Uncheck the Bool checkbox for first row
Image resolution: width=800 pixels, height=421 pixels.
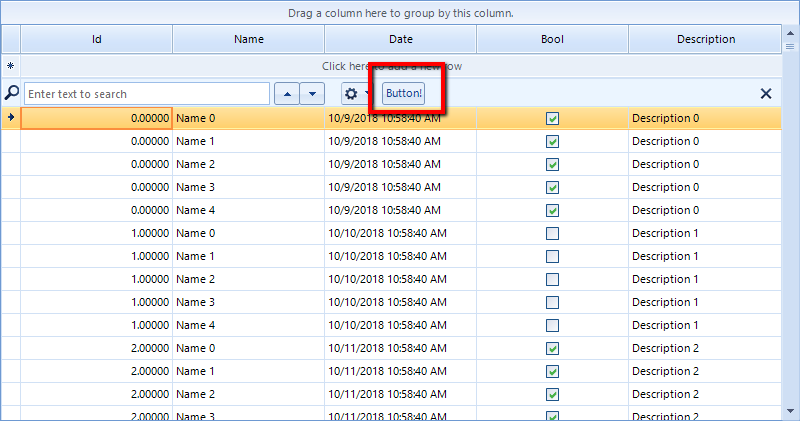(552, 118)
